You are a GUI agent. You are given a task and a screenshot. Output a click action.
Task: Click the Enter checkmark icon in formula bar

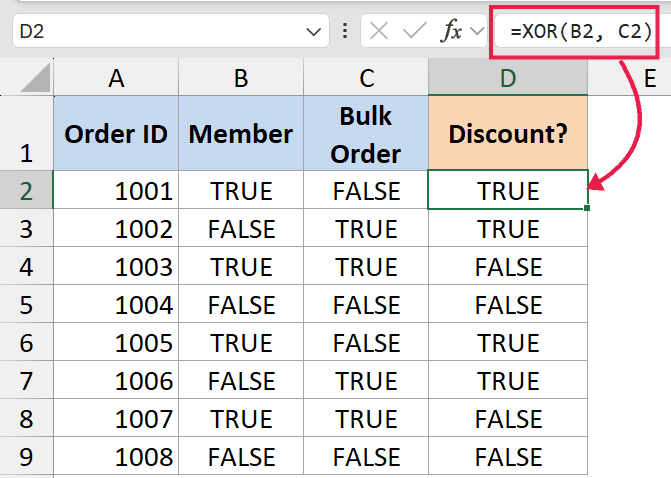pyautogui.click(x=414, y=31)
